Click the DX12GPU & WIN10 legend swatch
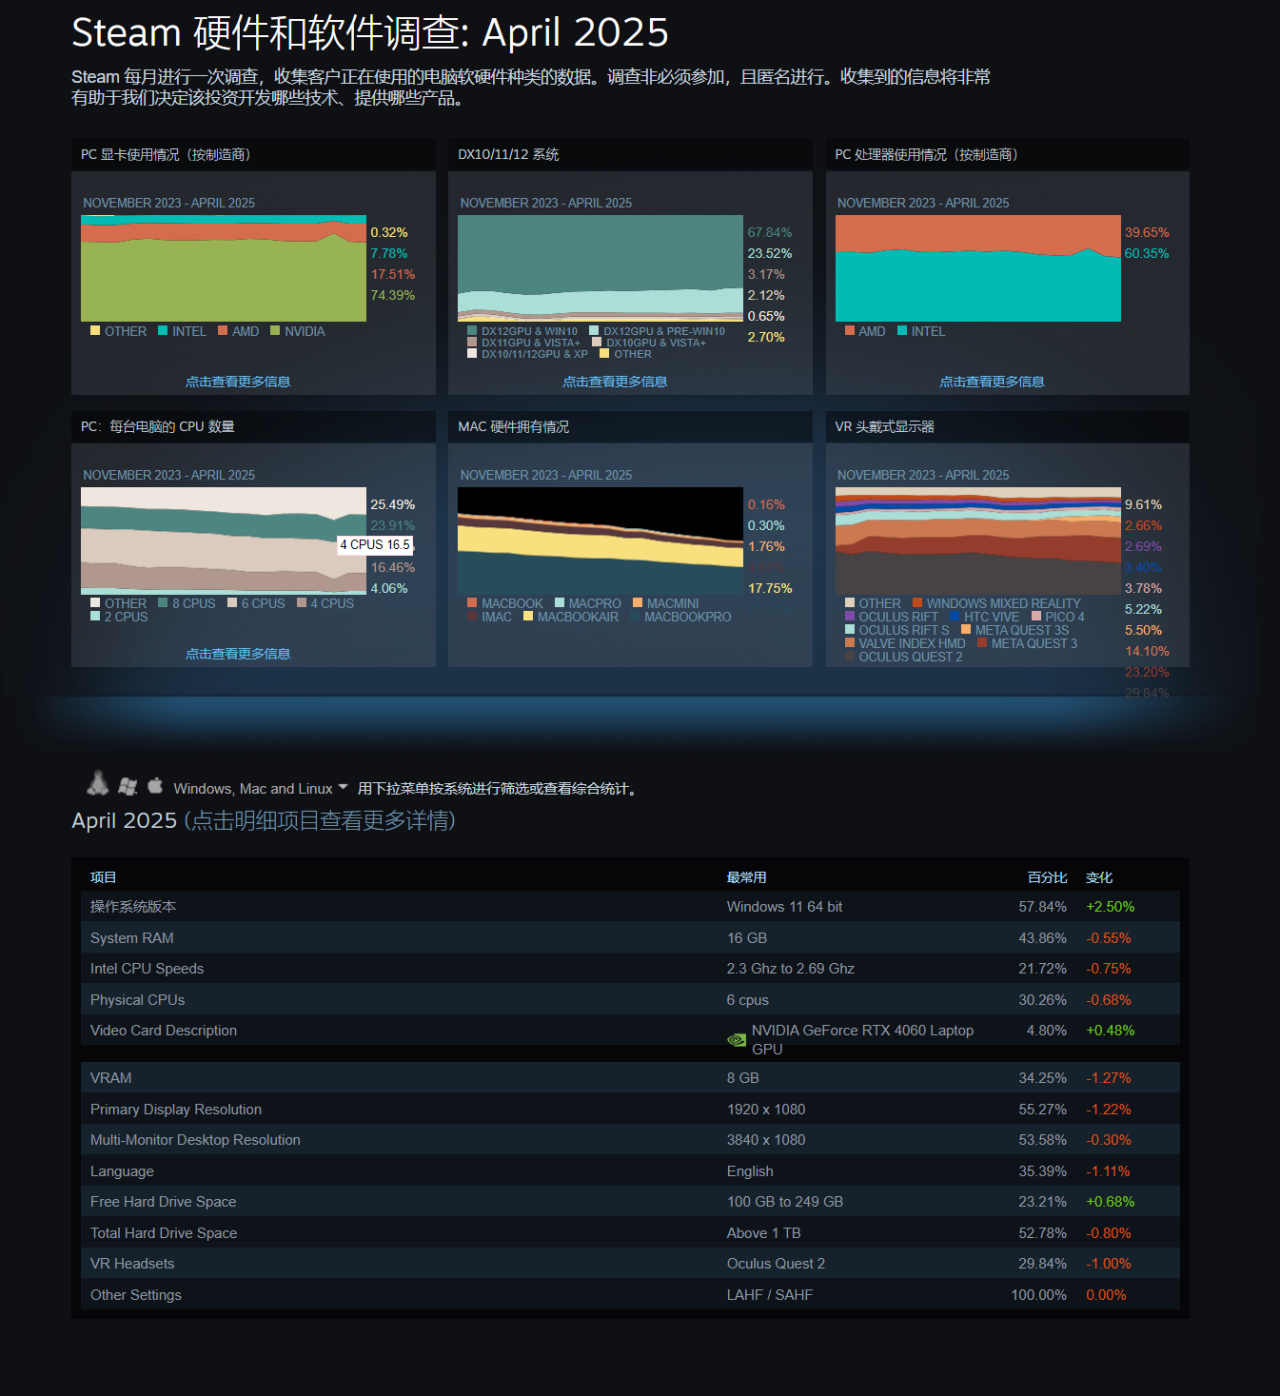 pyautogui.click(x=472, y=331)
